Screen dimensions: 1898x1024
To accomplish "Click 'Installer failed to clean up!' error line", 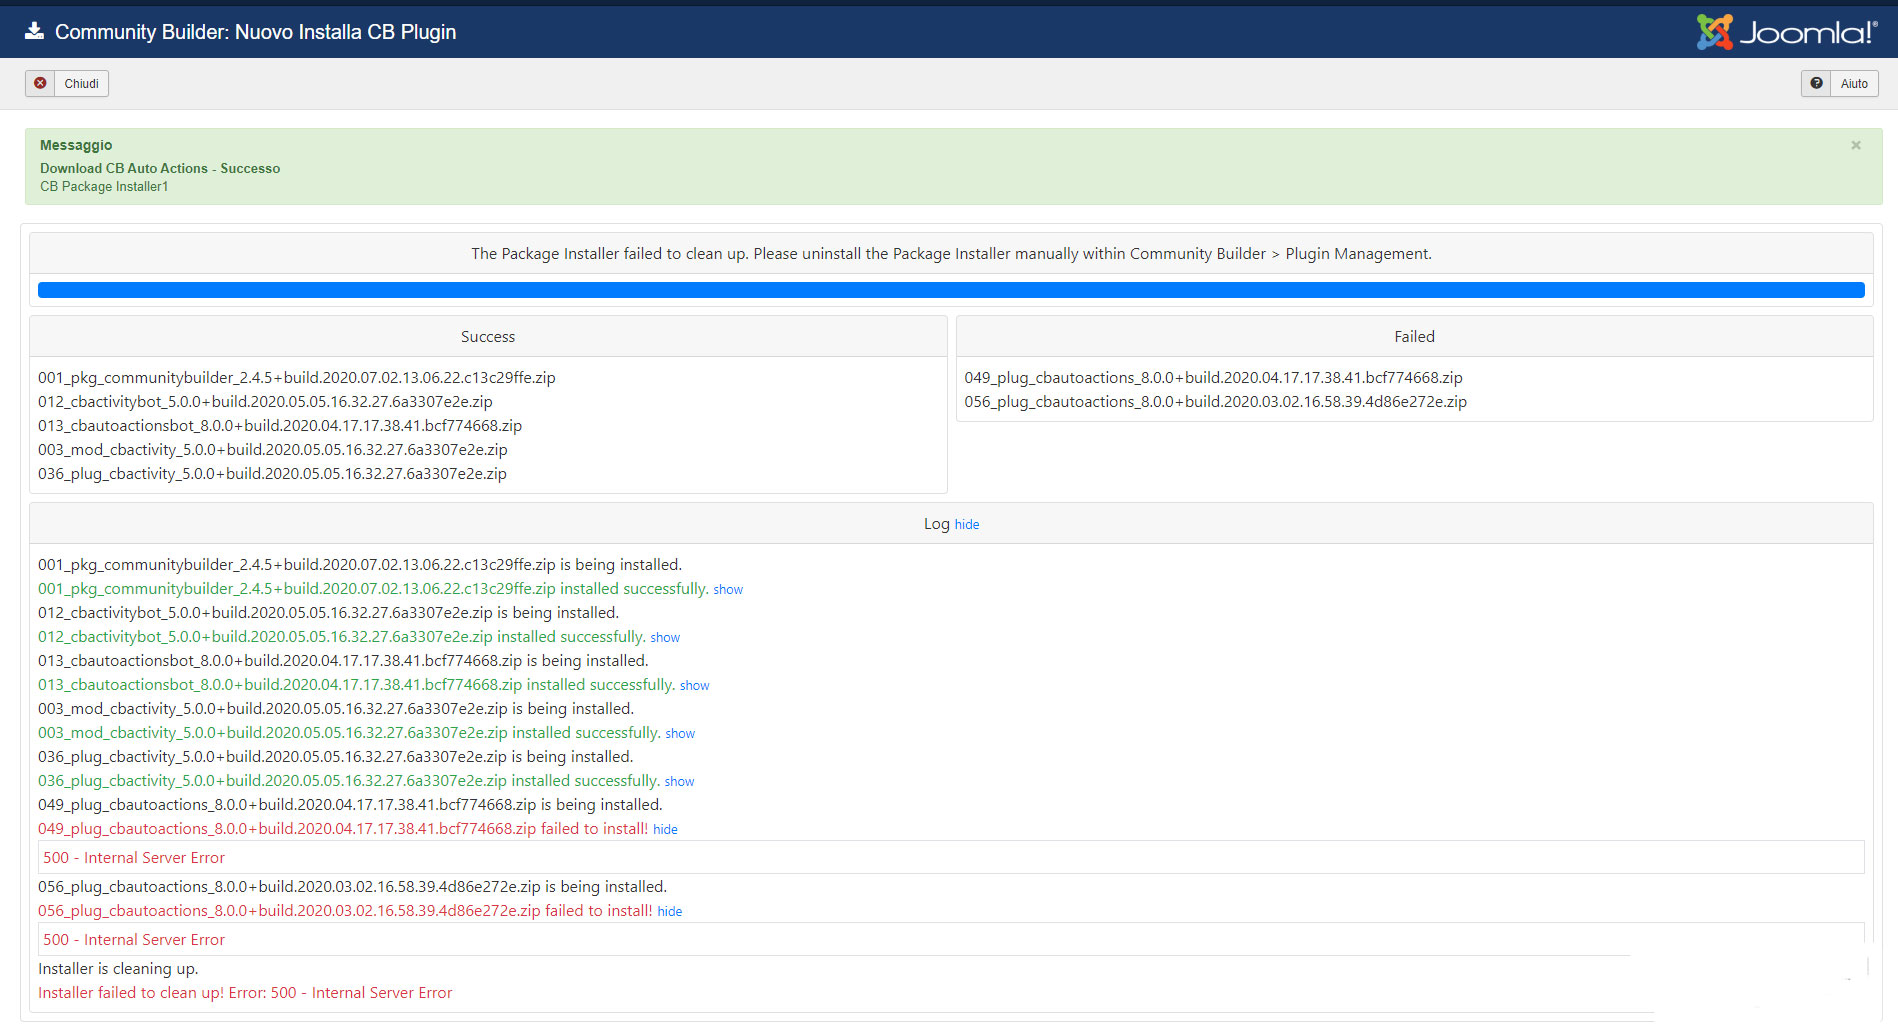I will point(245,993).
